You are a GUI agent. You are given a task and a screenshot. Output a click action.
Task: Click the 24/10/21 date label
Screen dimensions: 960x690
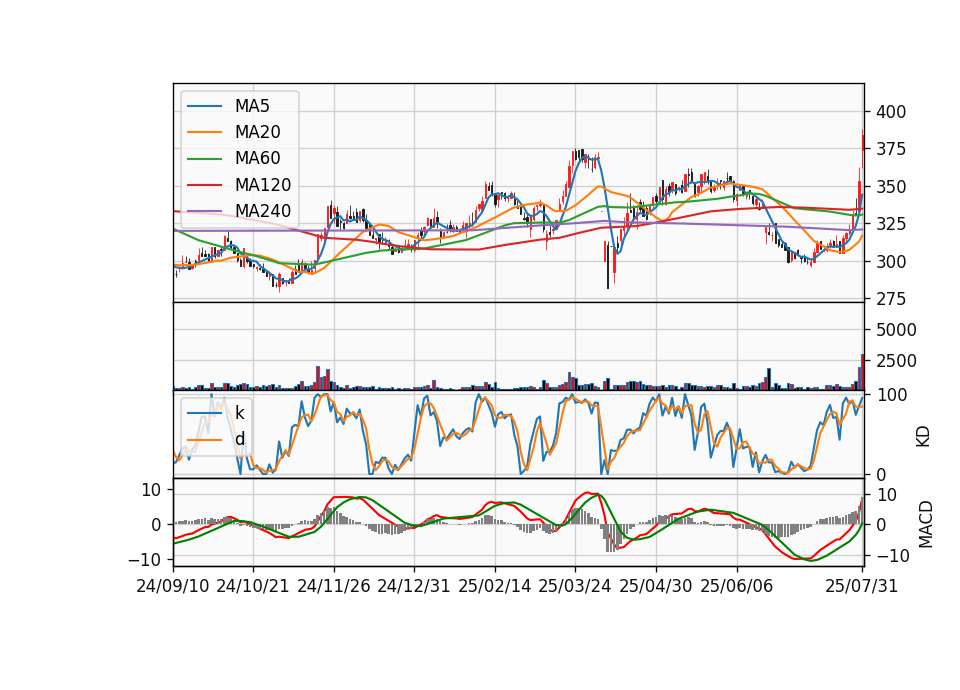click(x=253, y=586)
